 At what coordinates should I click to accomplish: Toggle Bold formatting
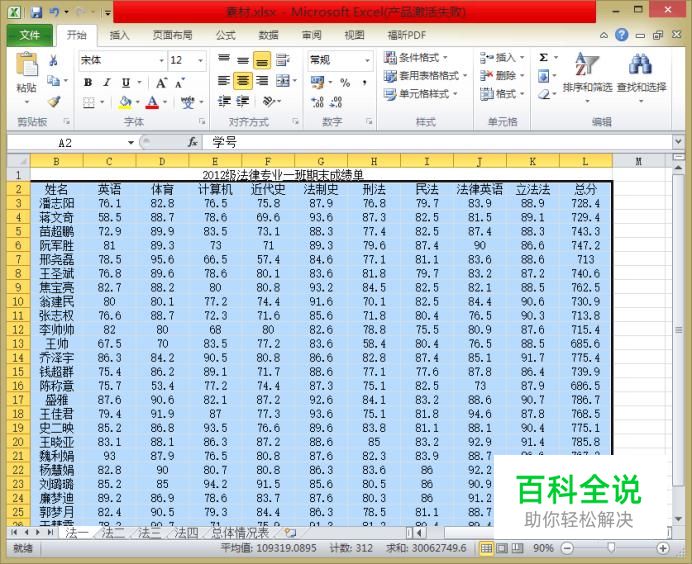pyautogui.click(x=88, y=82)
